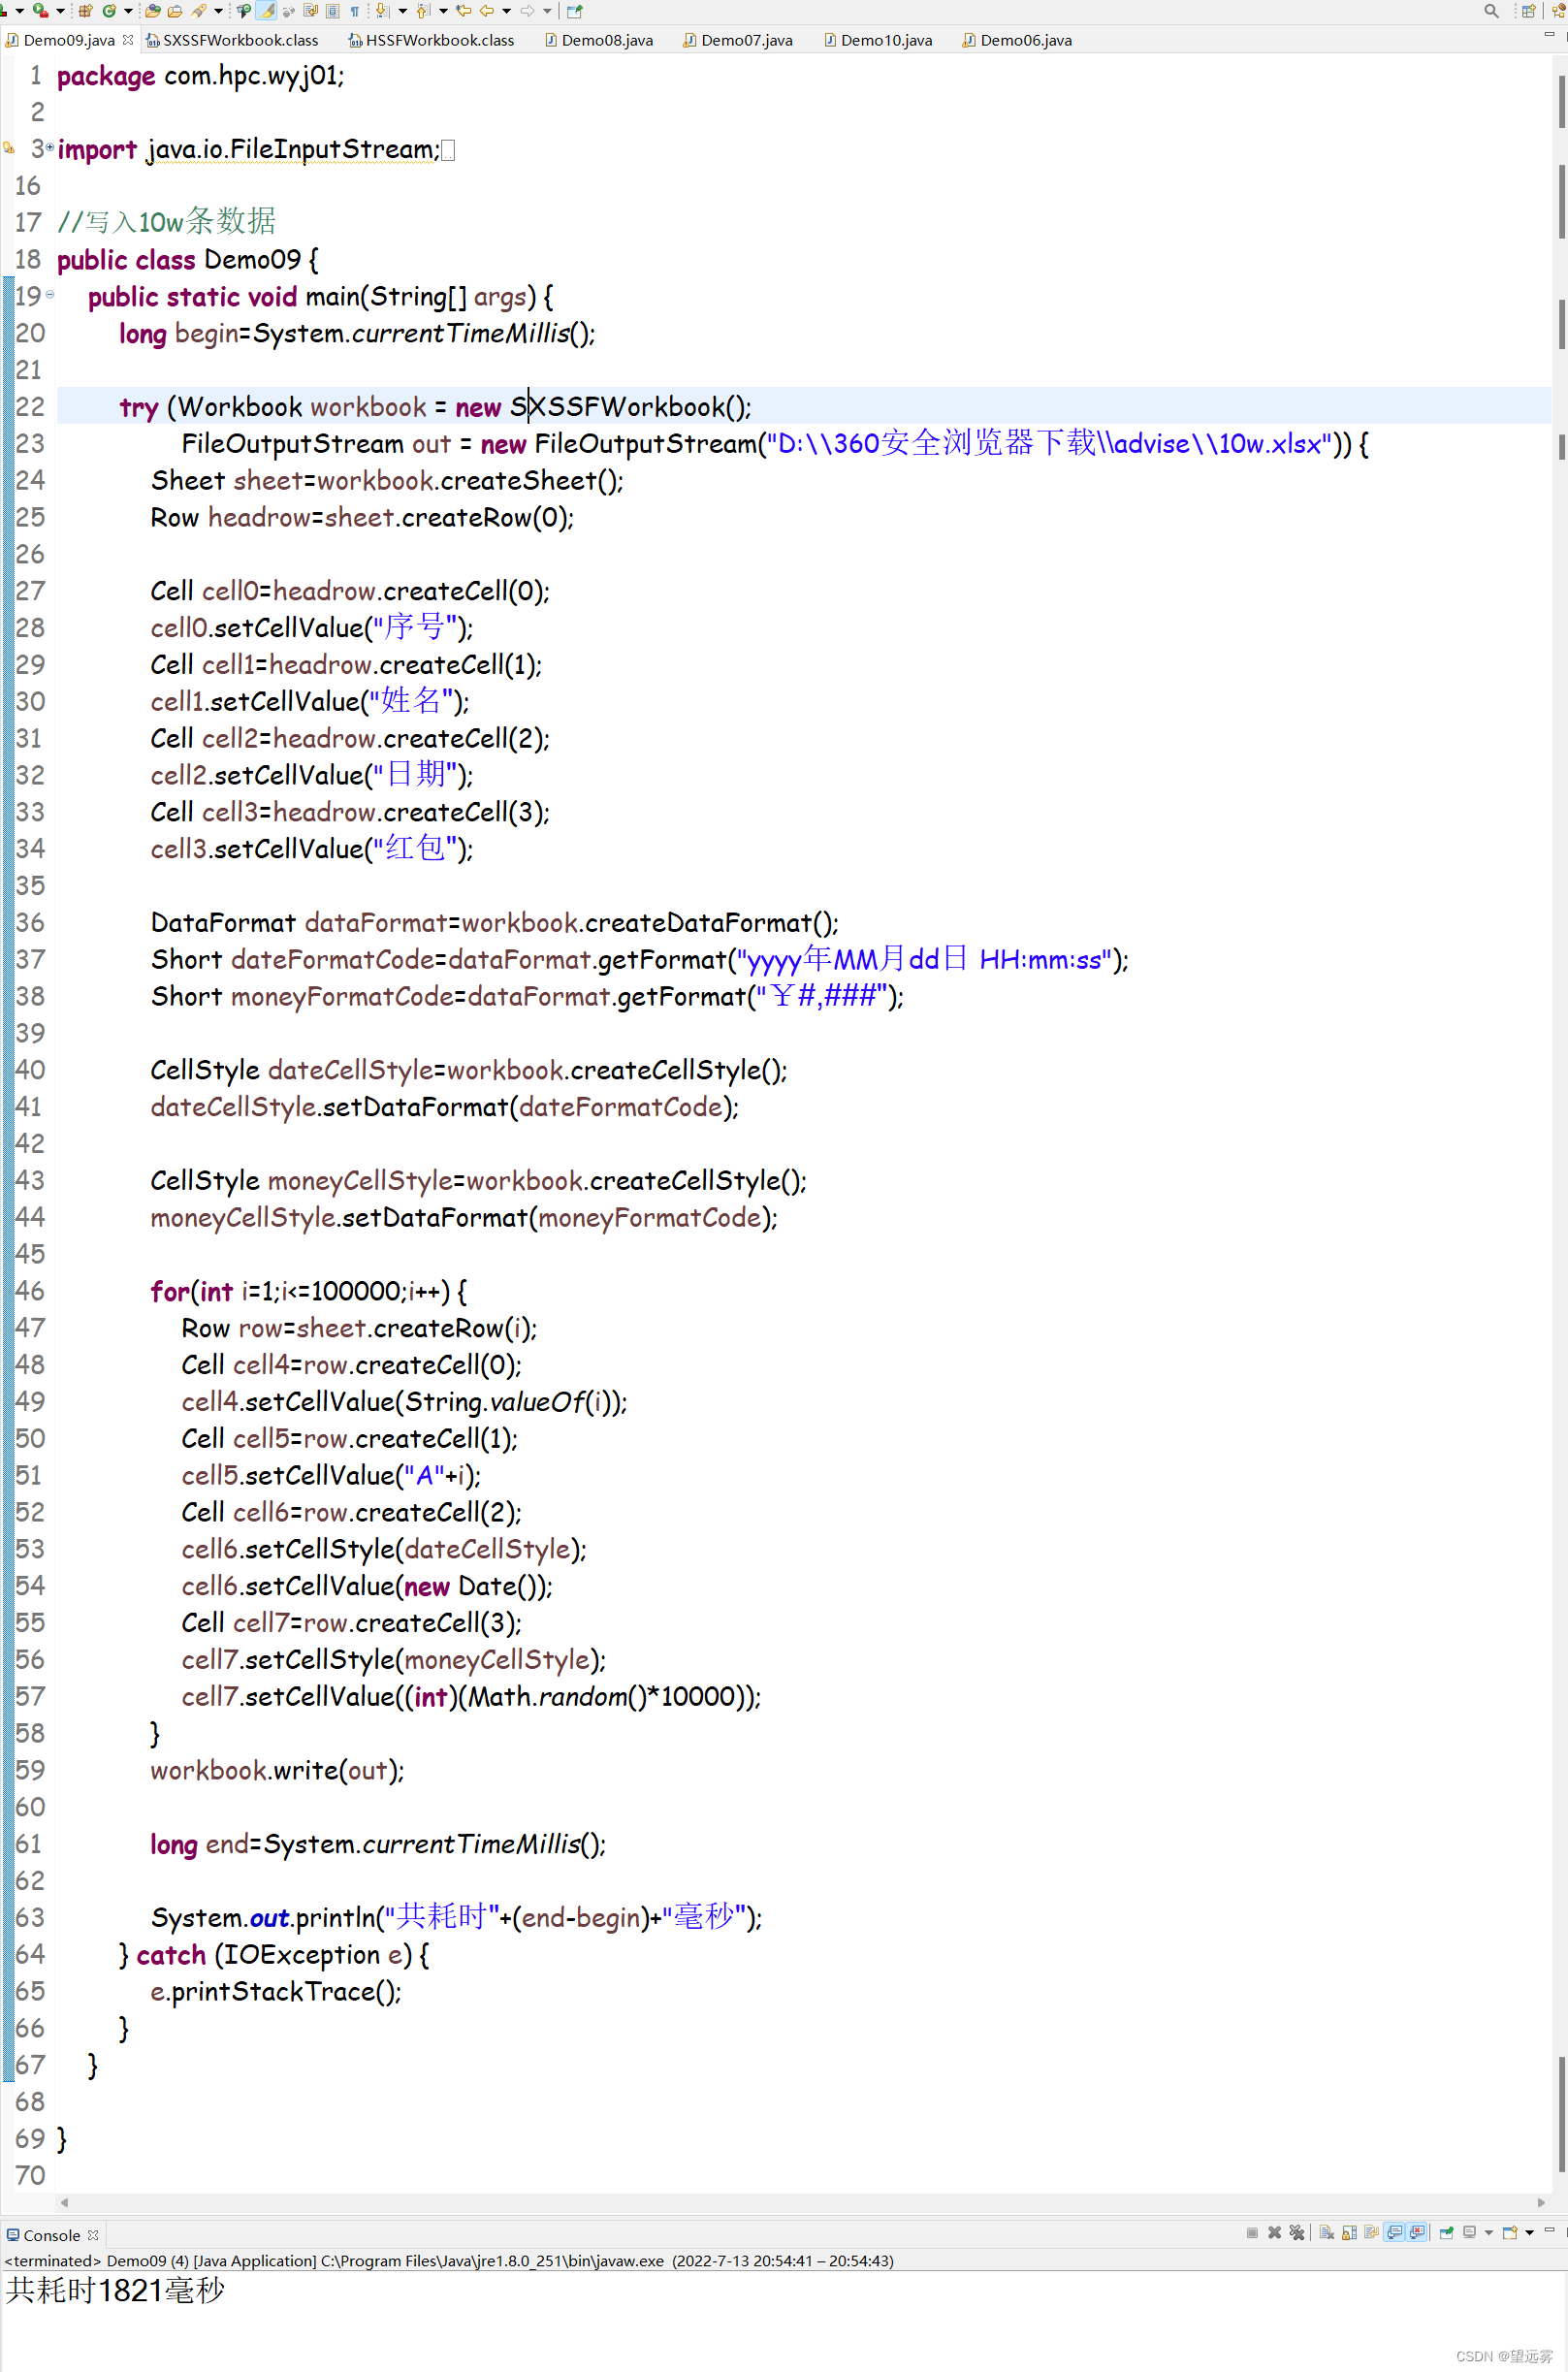Switch to the Demo08.java tab

(x=599, y=40)
